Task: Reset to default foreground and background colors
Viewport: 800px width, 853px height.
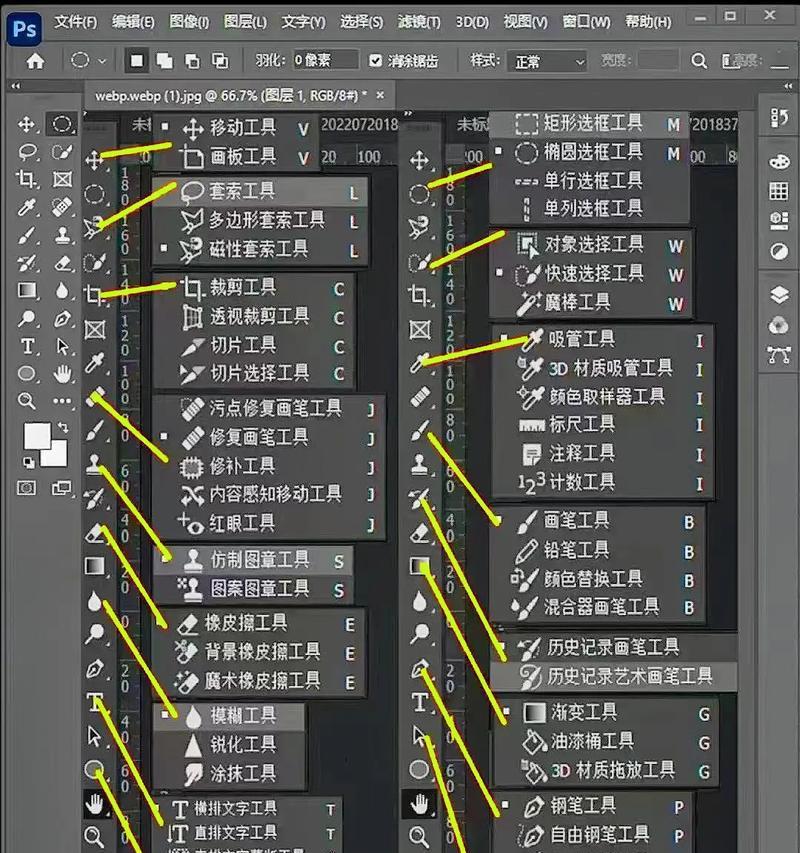Action: pyautogui.click(x=28, y=462)
